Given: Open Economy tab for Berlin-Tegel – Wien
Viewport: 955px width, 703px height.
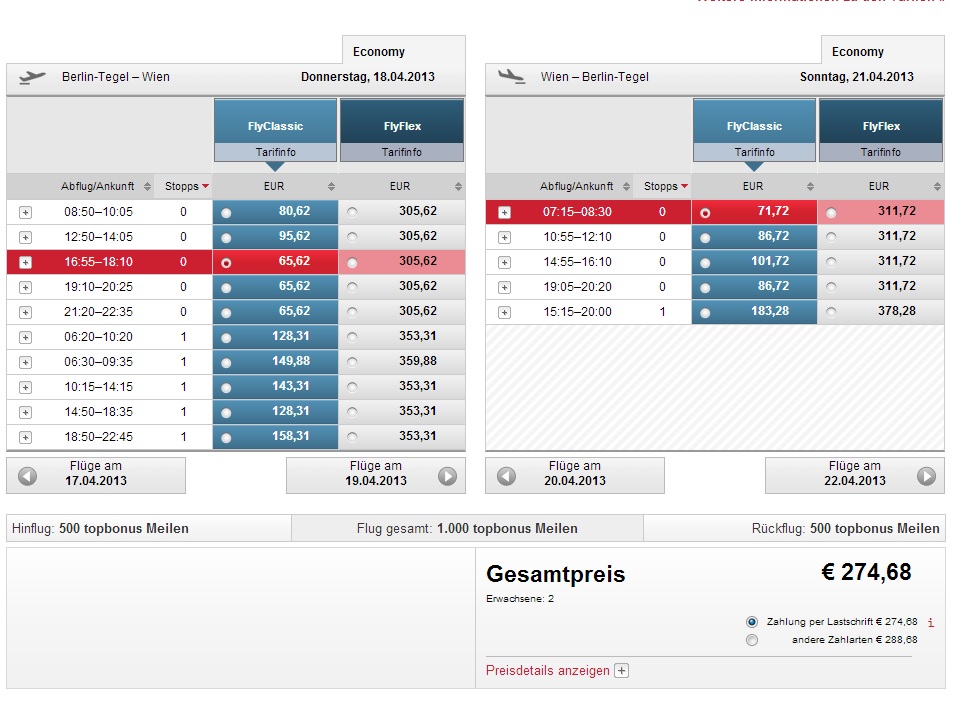Looking at the screenshot, I should click(379, 52).
